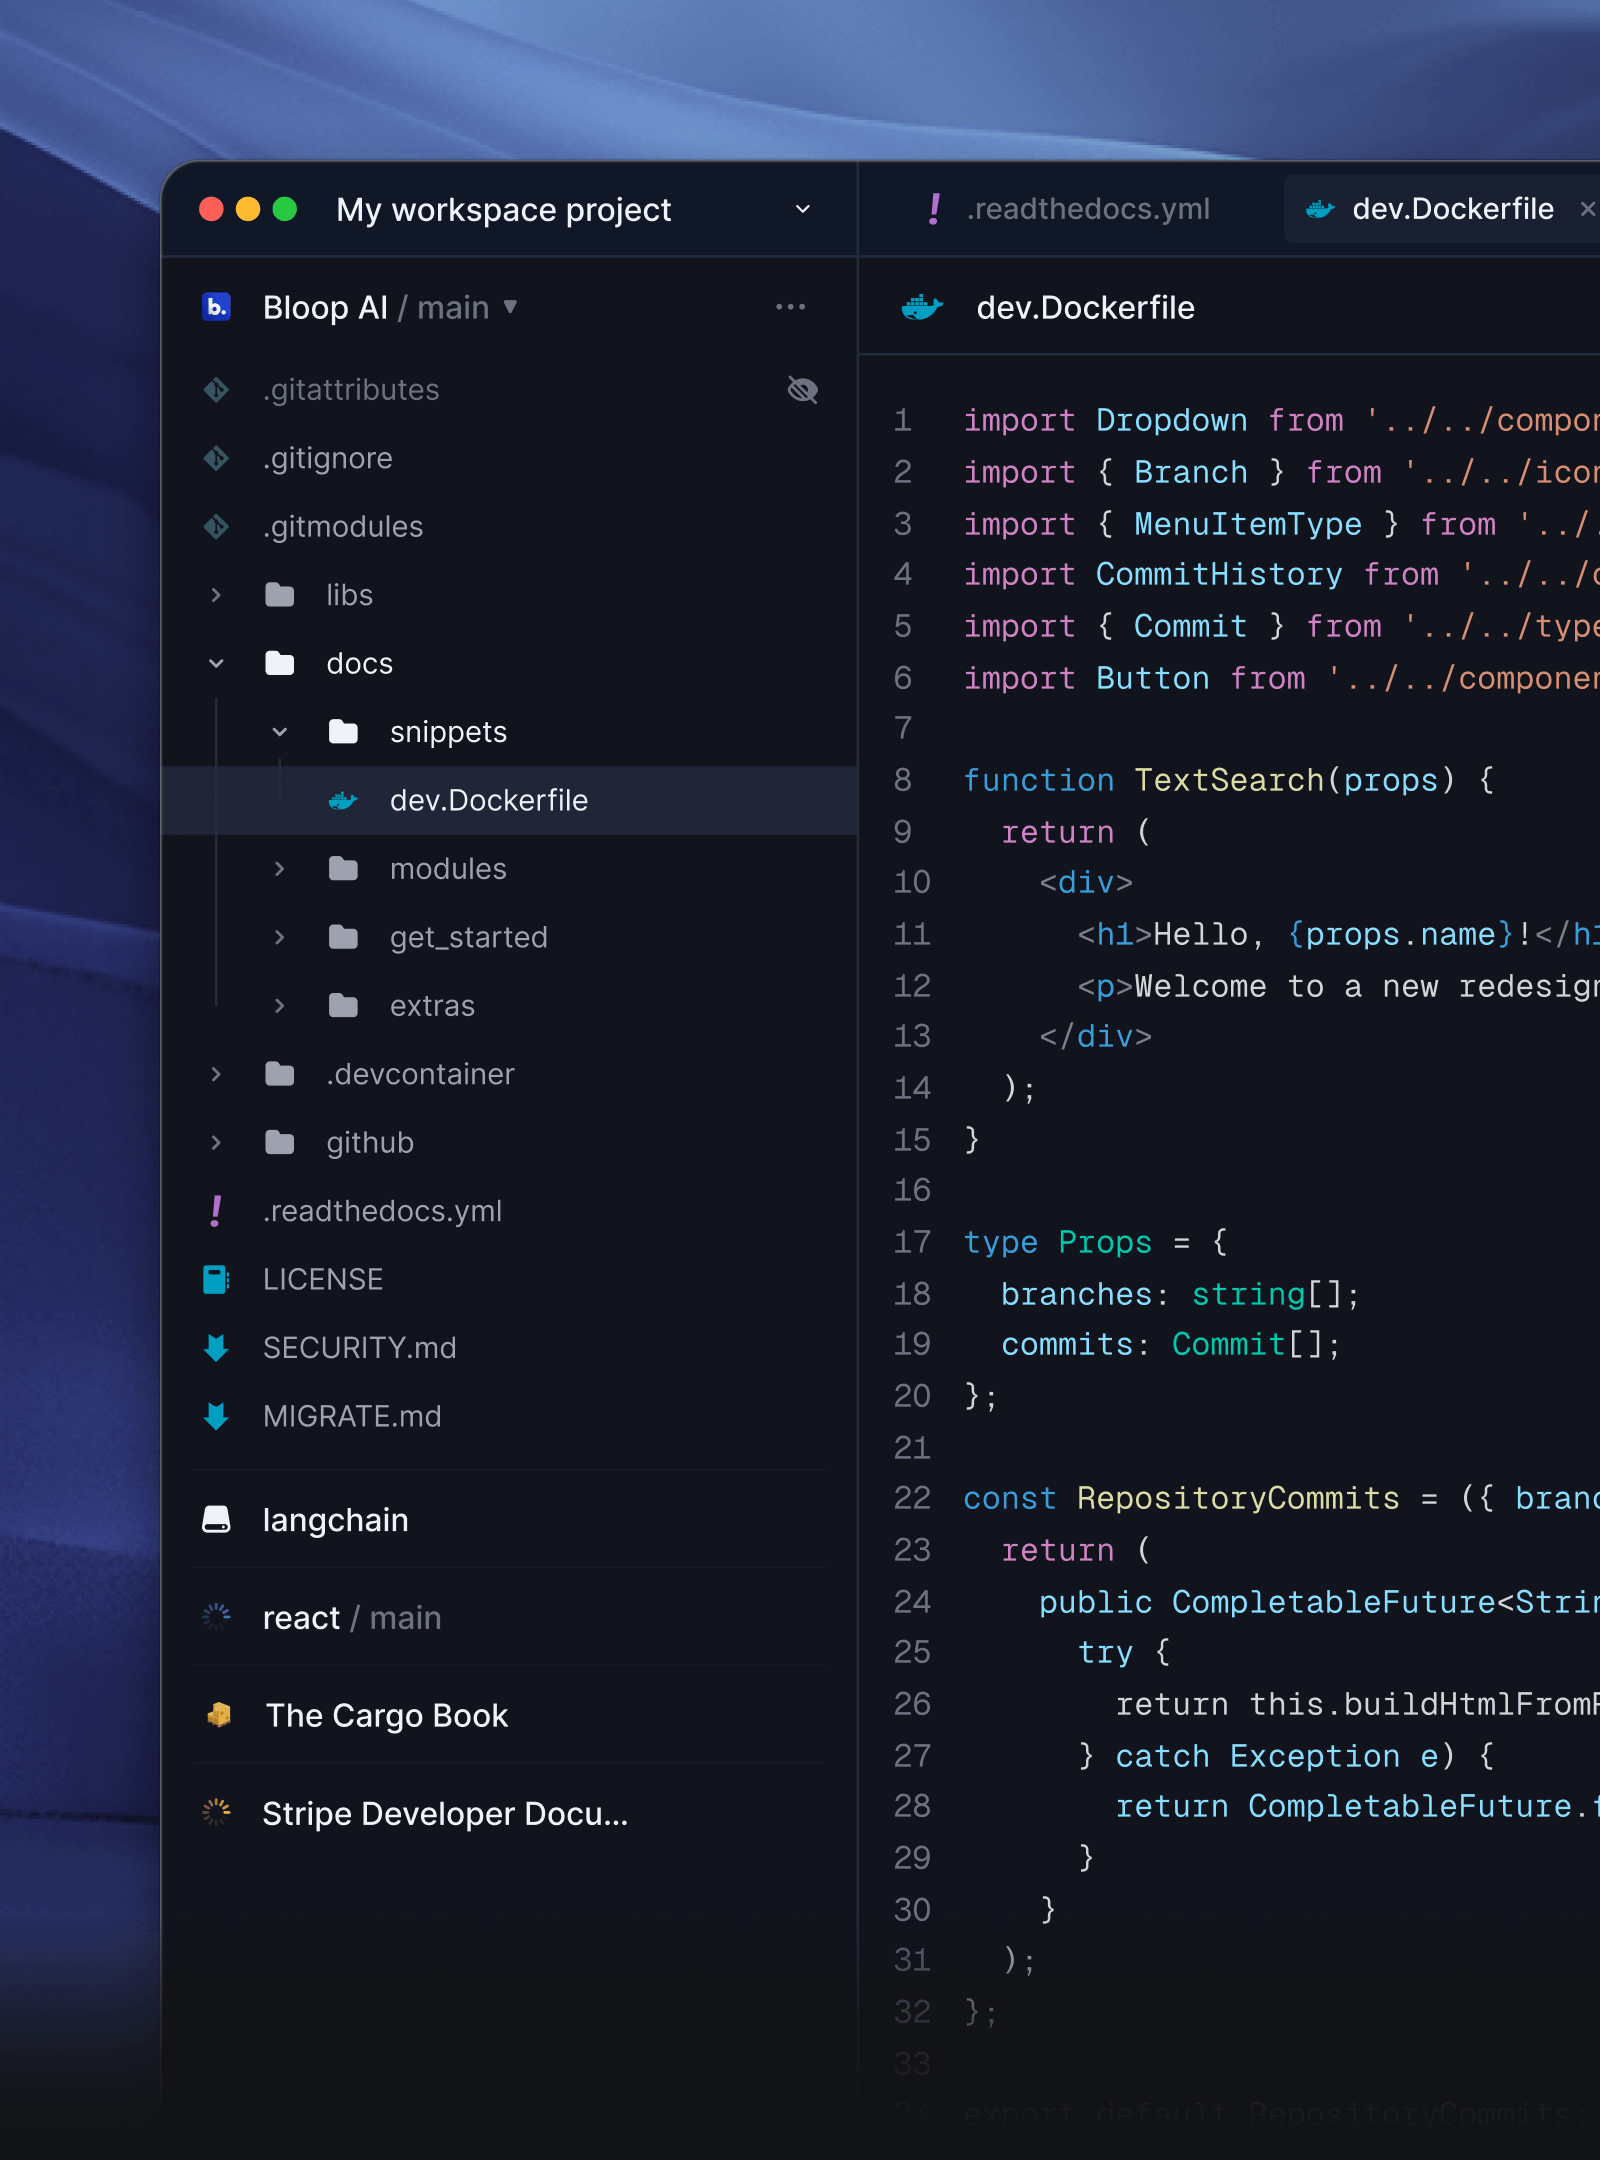Toggle visibility of .gitattributes with eye icon
Screen dimensions: 1600x2160
pyautogui.click(x=802, y=390)
